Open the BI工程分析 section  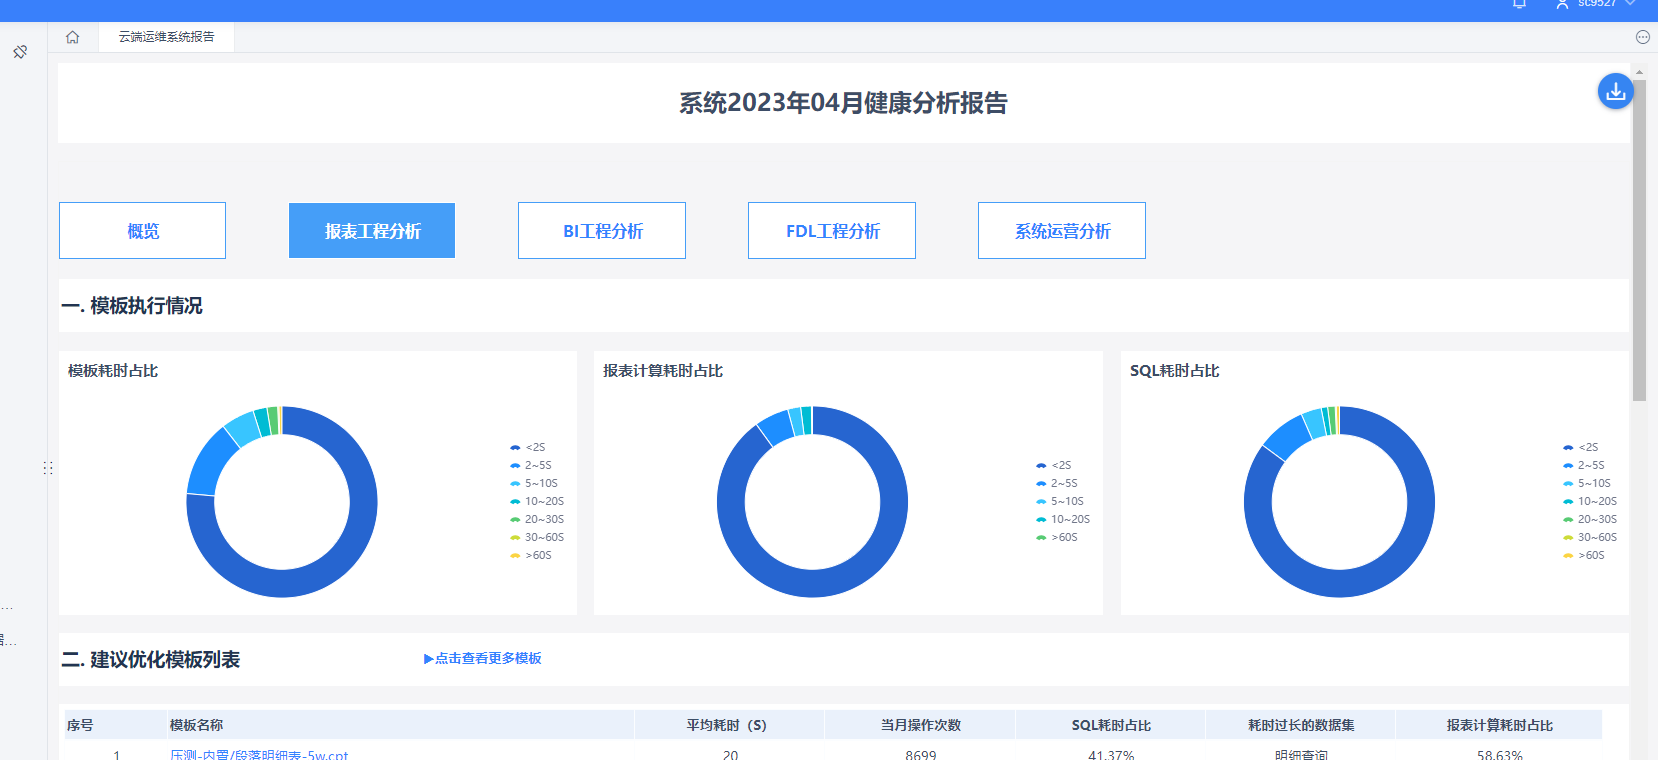602,231
